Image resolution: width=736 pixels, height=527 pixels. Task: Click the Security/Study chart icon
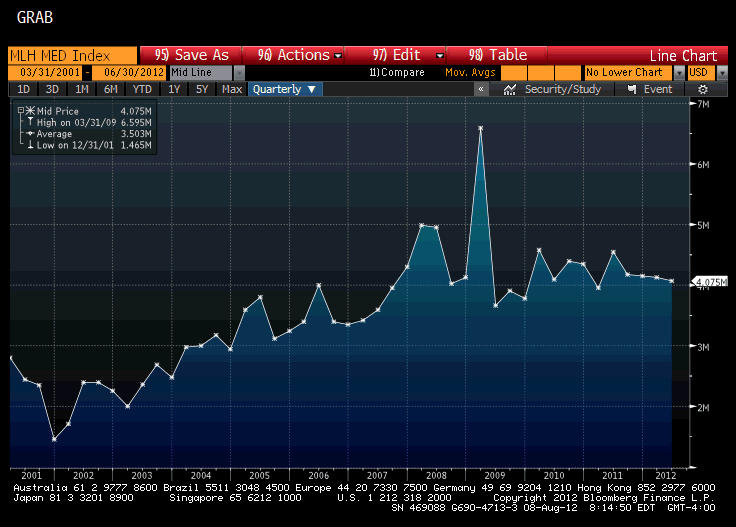click(510, 89)
